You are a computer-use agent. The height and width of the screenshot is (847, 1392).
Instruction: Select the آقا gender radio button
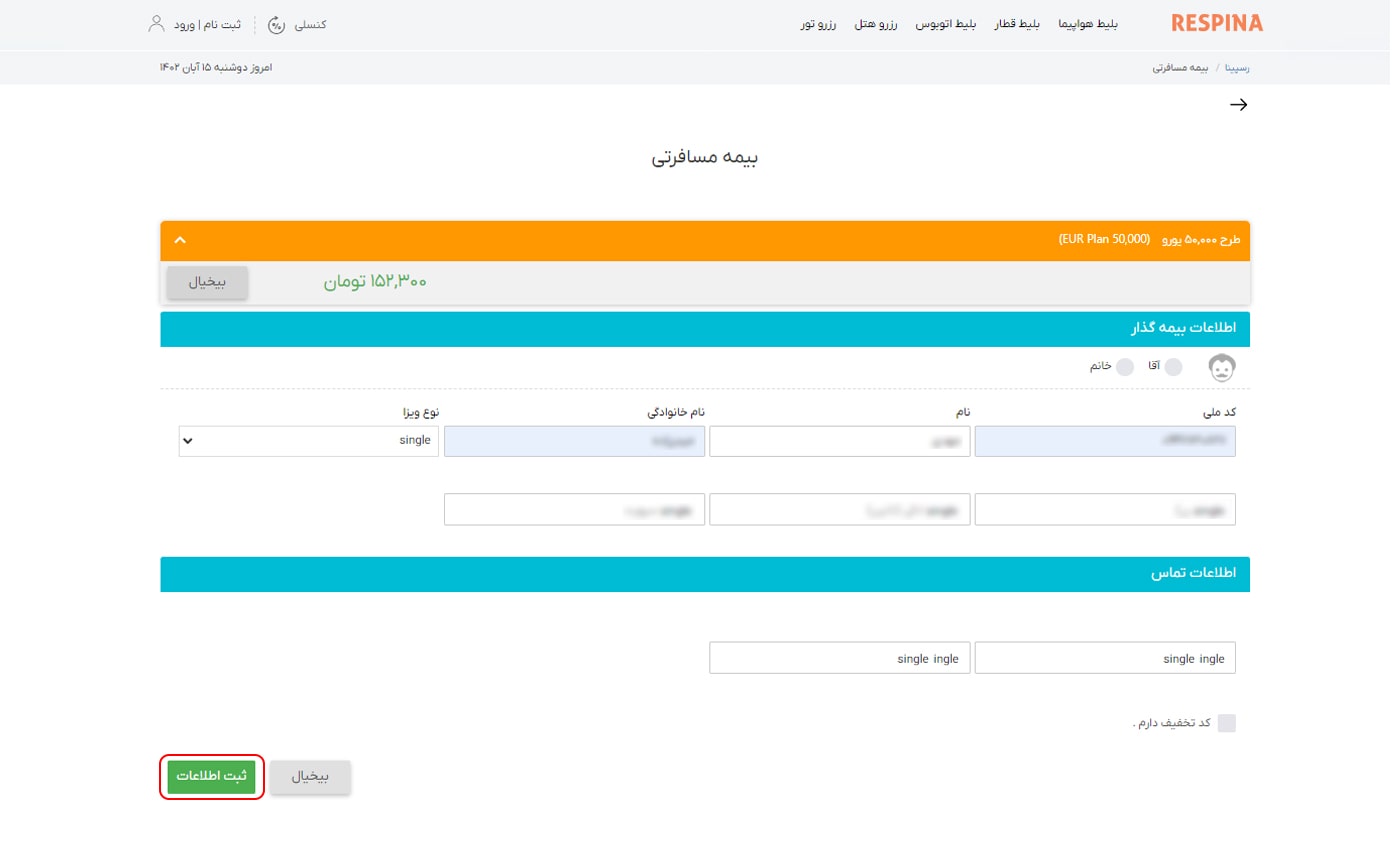[x=1172, y=367]
